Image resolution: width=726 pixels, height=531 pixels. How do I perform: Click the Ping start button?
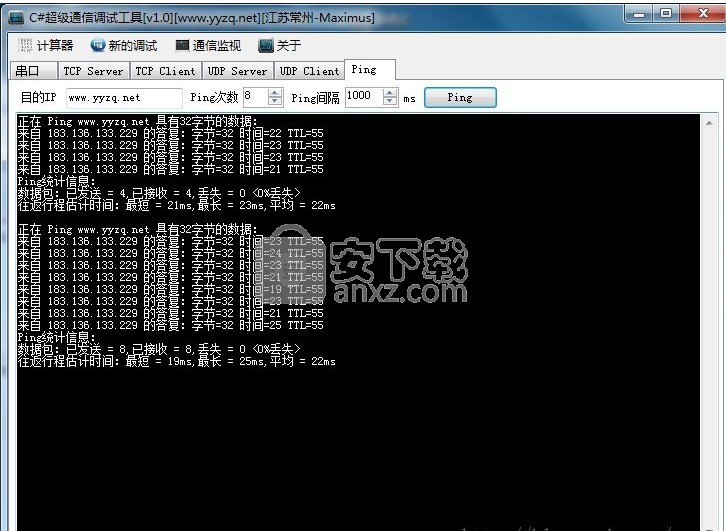[460, 97]
